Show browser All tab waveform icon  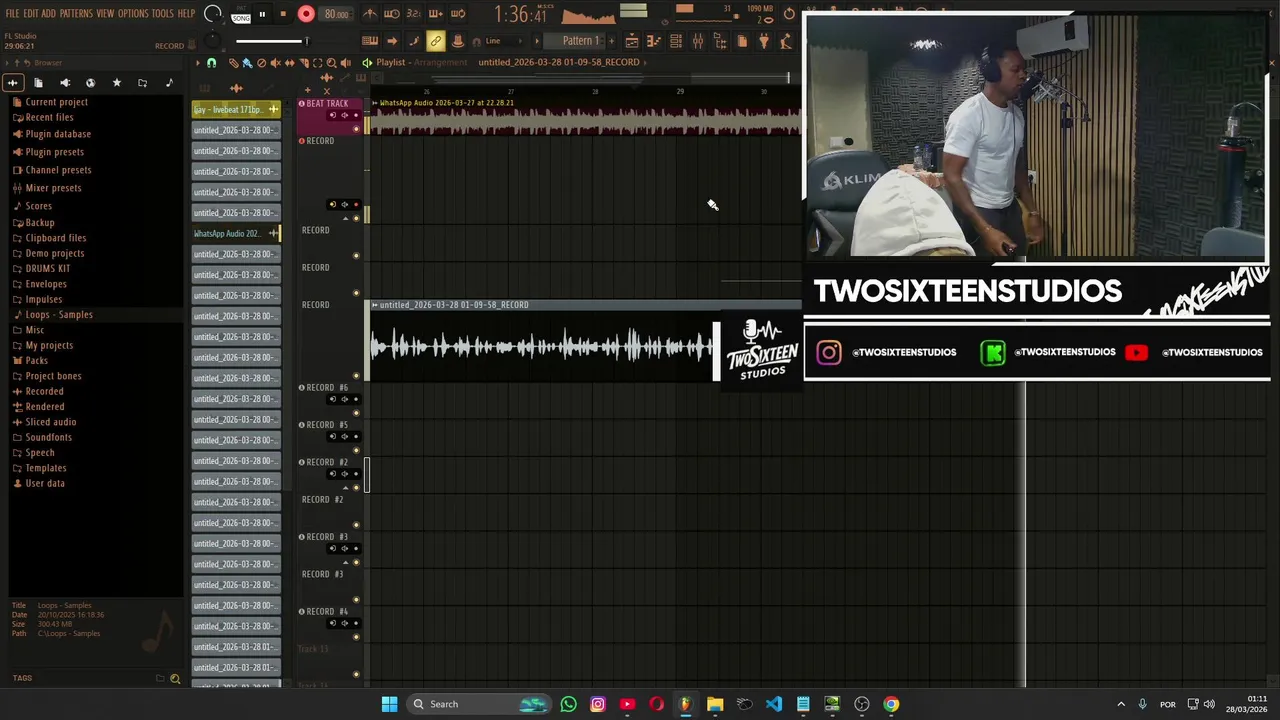13,83
